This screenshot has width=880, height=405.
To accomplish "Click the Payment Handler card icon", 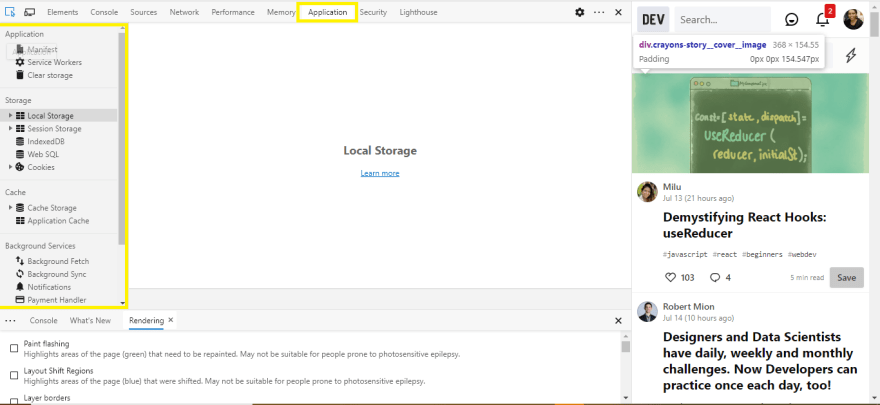I will pos(20,300).
